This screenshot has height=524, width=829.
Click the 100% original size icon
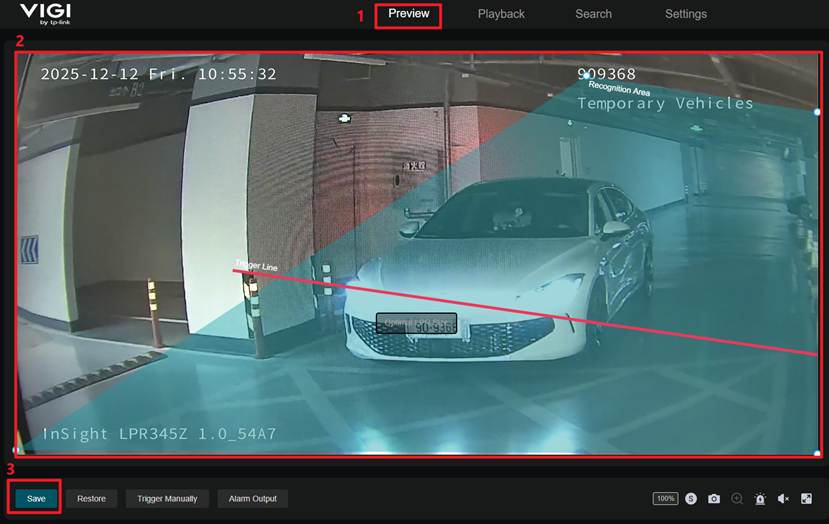[666, 499]
